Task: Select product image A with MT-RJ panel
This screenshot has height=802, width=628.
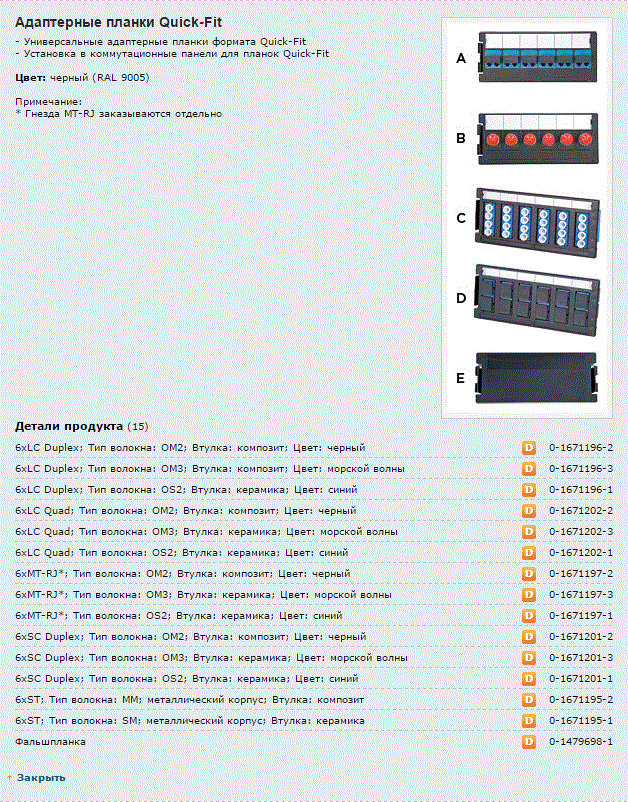Action: click(537, 57)
